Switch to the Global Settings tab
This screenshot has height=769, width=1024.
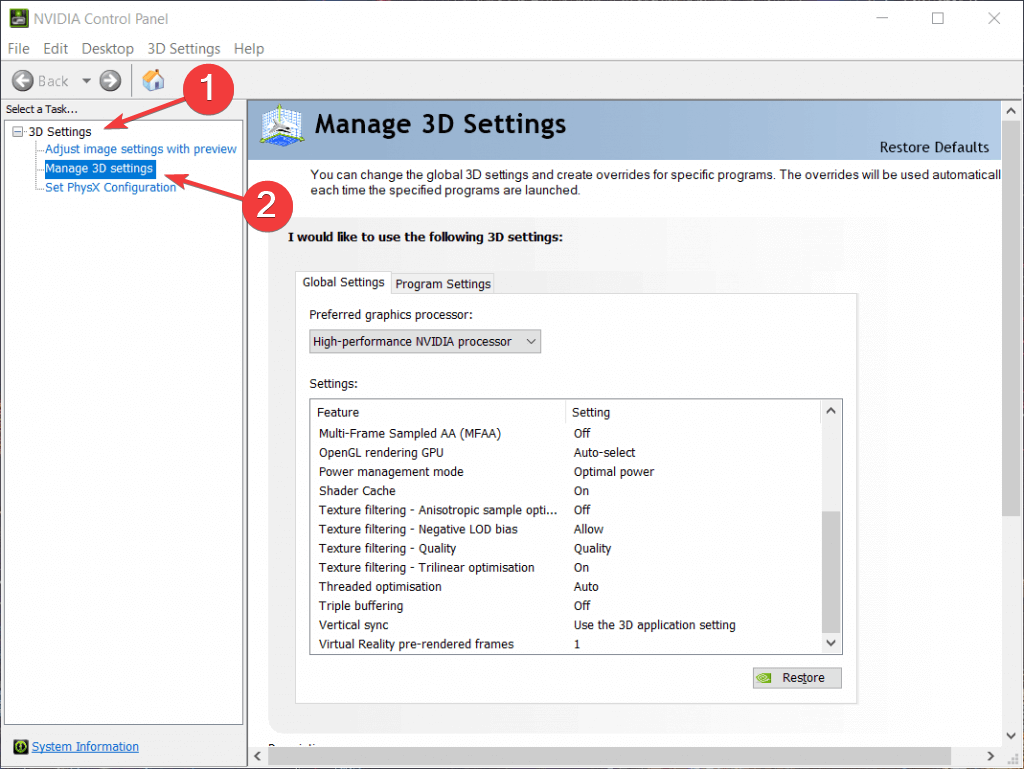point(344,282)
